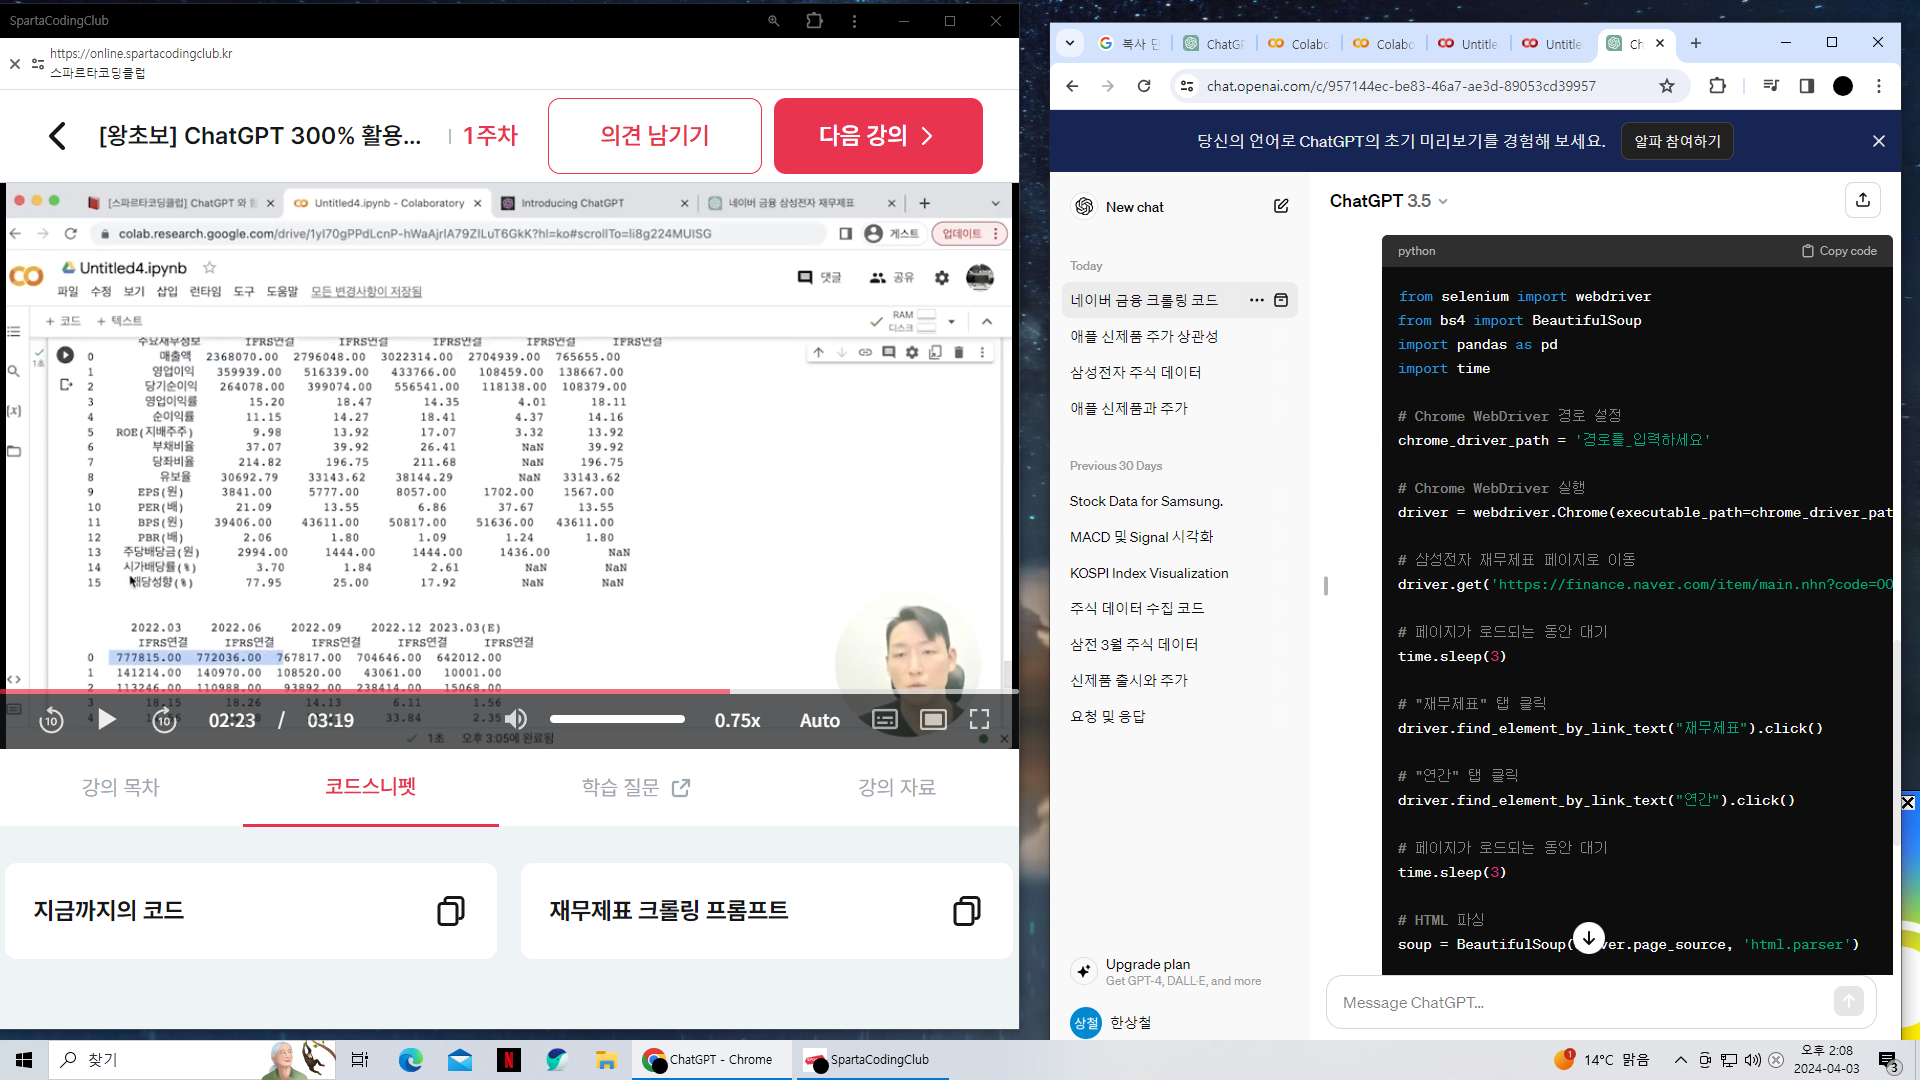Seek on the red video progress bar
1920x1080 pixels.
coord(509,691)
